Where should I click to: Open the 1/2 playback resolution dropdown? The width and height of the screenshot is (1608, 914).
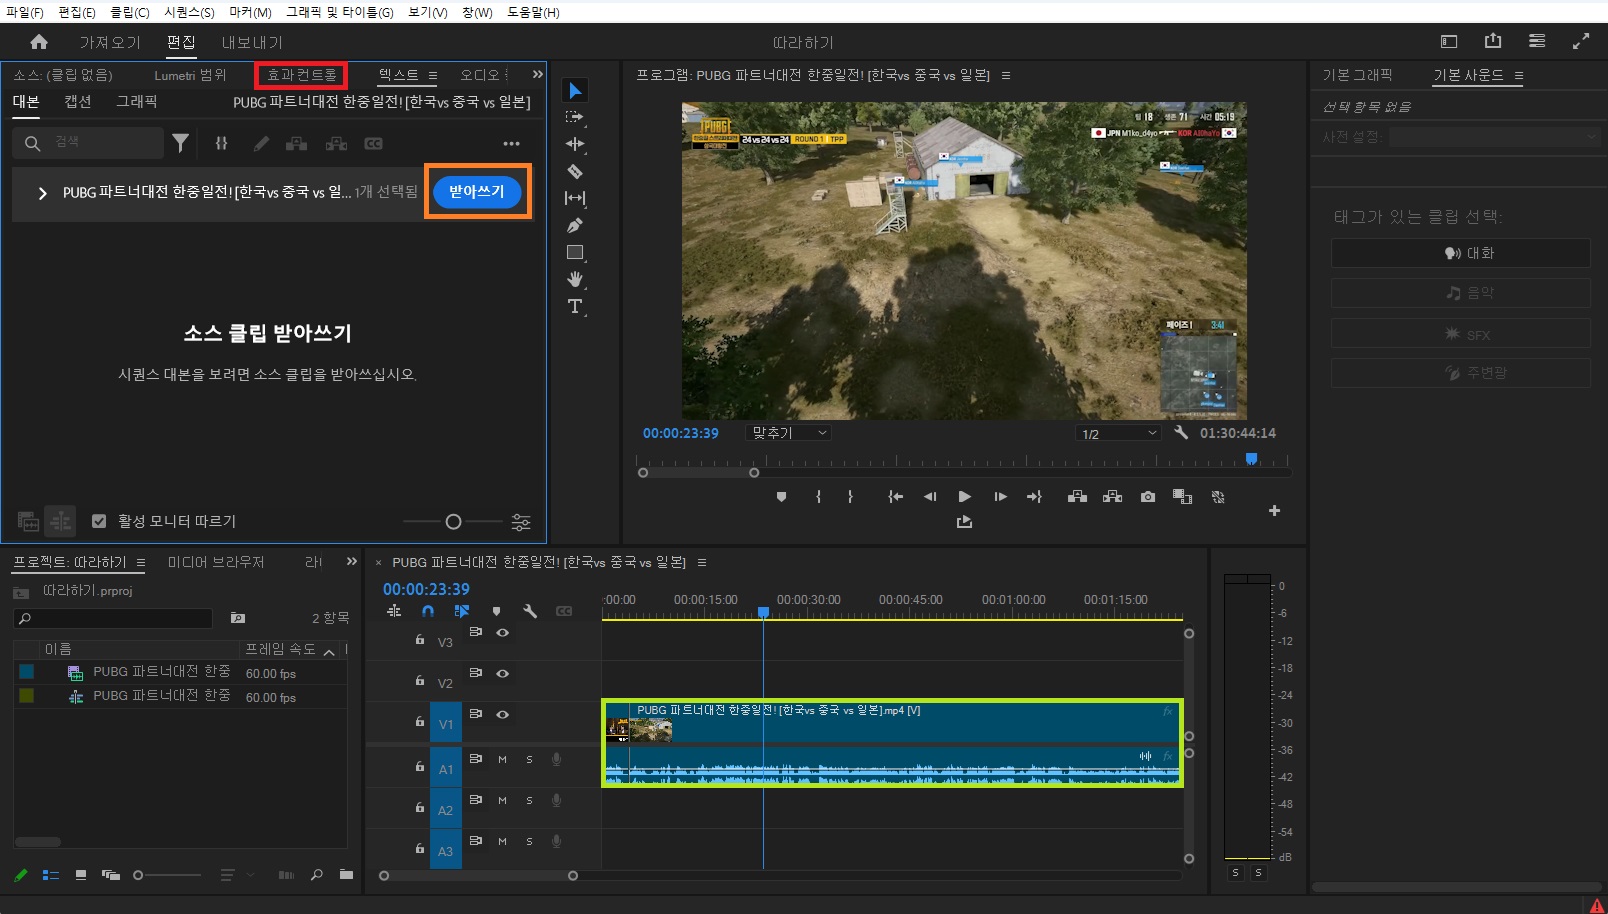[1118, 433]
